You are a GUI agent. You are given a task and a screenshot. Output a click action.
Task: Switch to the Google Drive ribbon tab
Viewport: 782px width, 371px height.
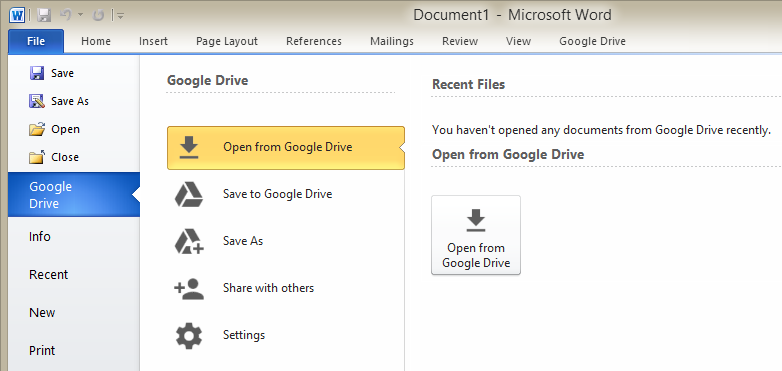click(592, 41)
